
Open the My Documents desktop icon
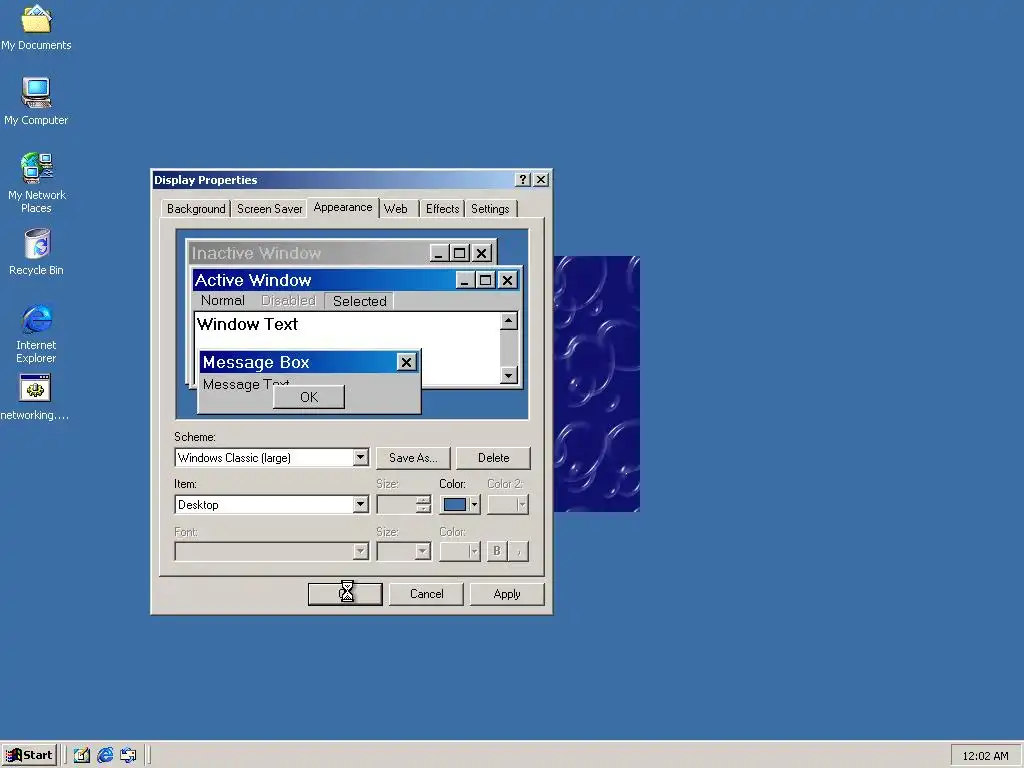click(36, 27)
